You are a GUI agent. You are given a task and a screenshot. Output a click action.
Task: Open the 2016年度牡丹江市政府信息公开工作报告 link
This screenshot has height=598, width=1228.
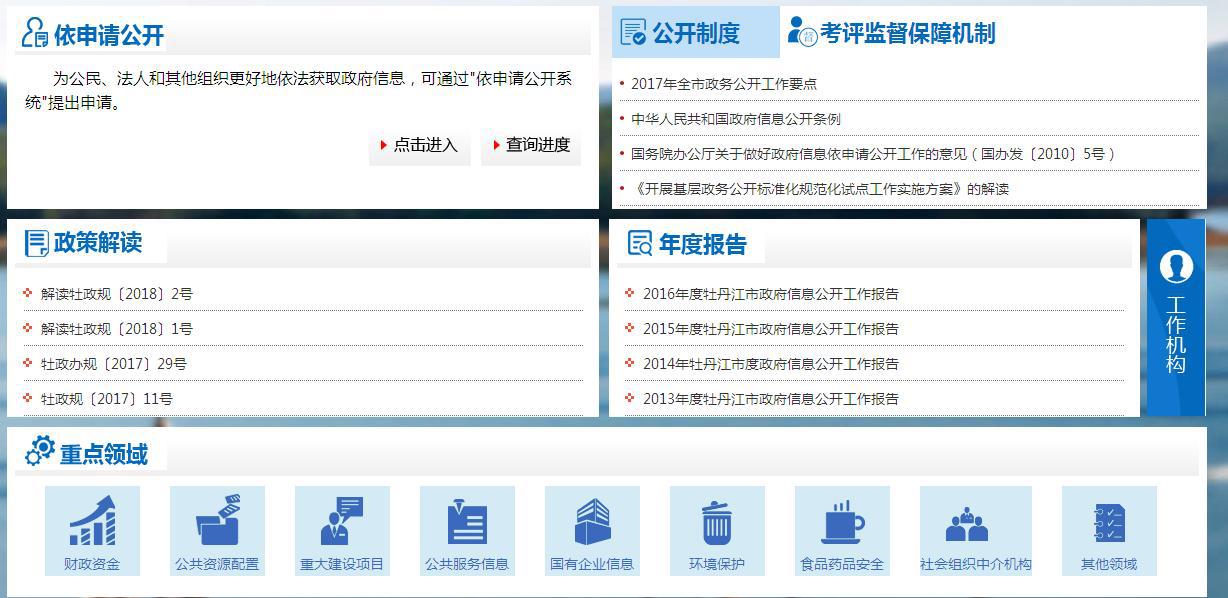pyautogui.click(x=770, y=294)
